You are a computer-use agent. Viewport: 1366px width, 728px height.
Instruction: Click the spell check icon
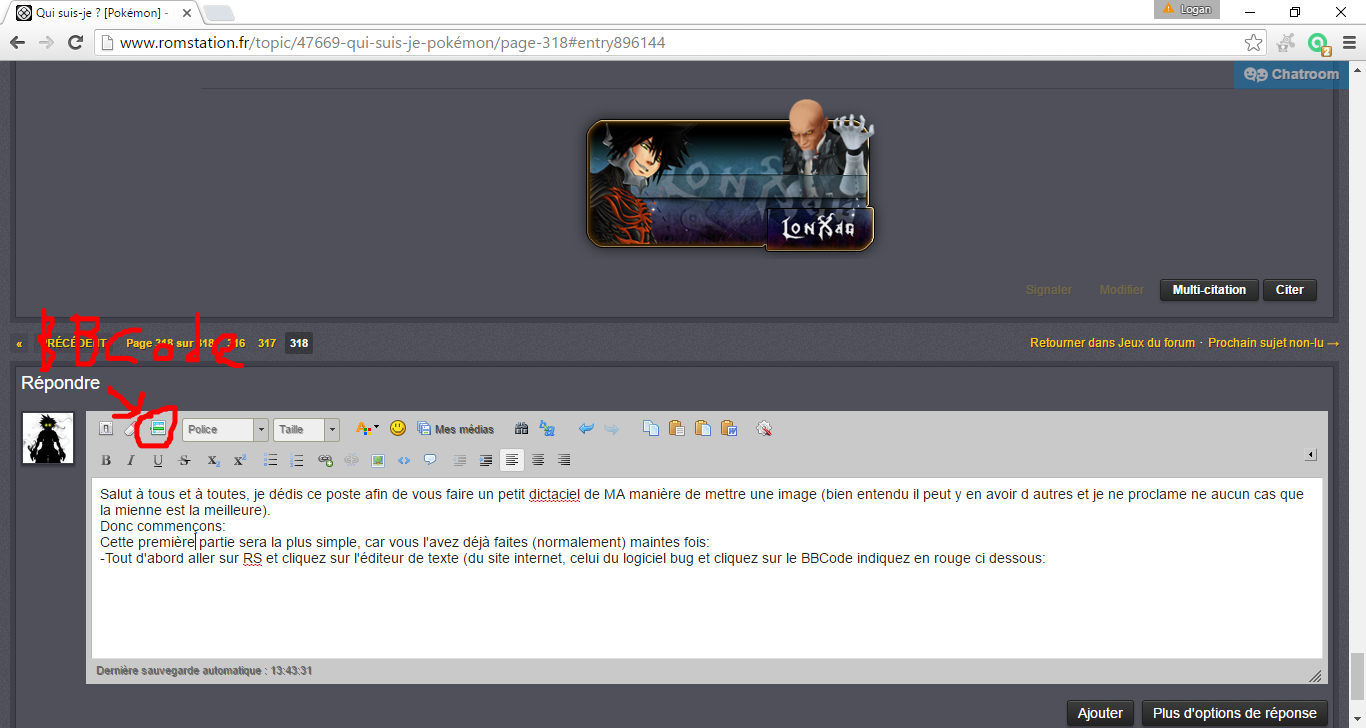click(x=765, y=429)
